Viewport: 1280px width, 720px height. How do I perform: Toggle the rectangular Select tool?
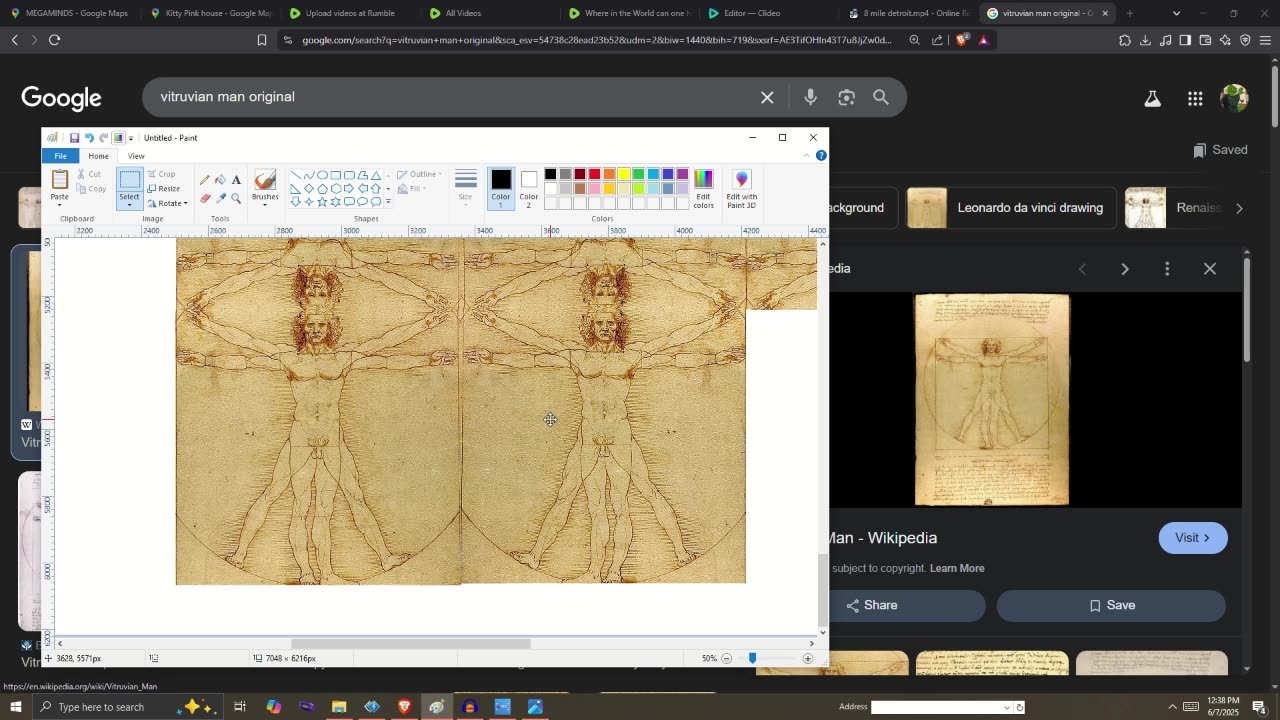pyautogui.click(x=130, y=181)
